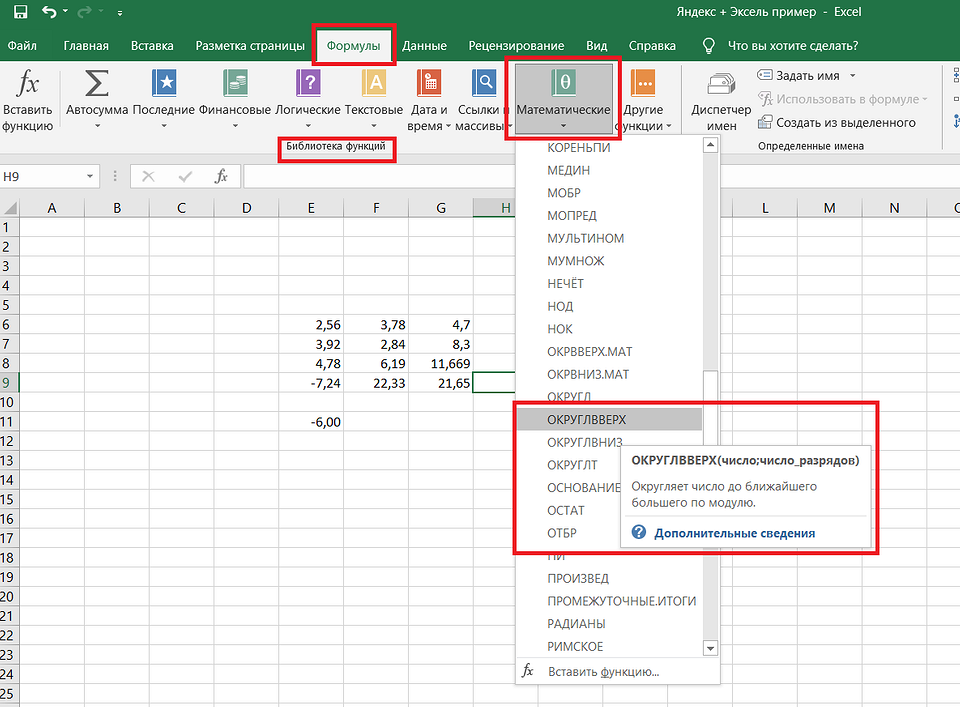
Task: Open Диспетчер имен
Action: click(721, 101)
